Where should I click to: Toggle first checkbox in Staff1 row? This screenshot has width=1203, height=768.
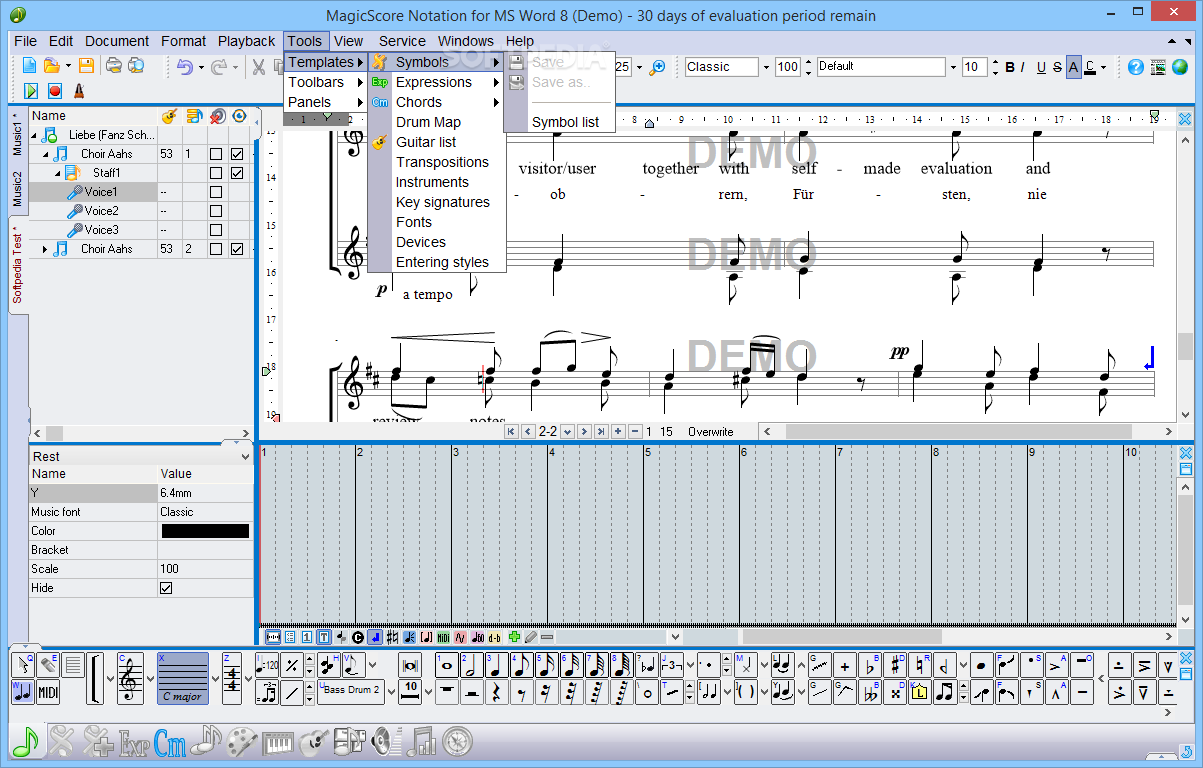tap(216, 173)
